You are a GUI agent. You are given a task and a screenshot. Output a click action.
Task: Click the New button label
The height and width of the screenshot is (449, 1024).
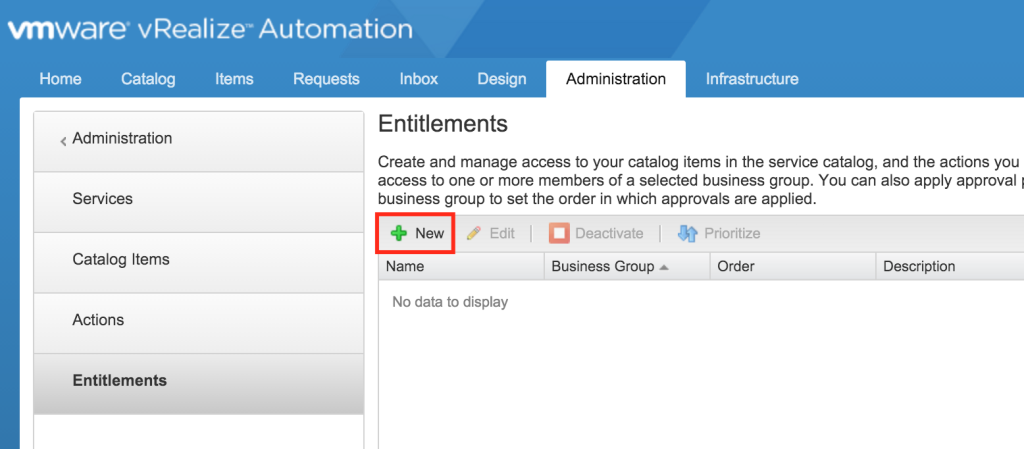[x=430, y=233]
